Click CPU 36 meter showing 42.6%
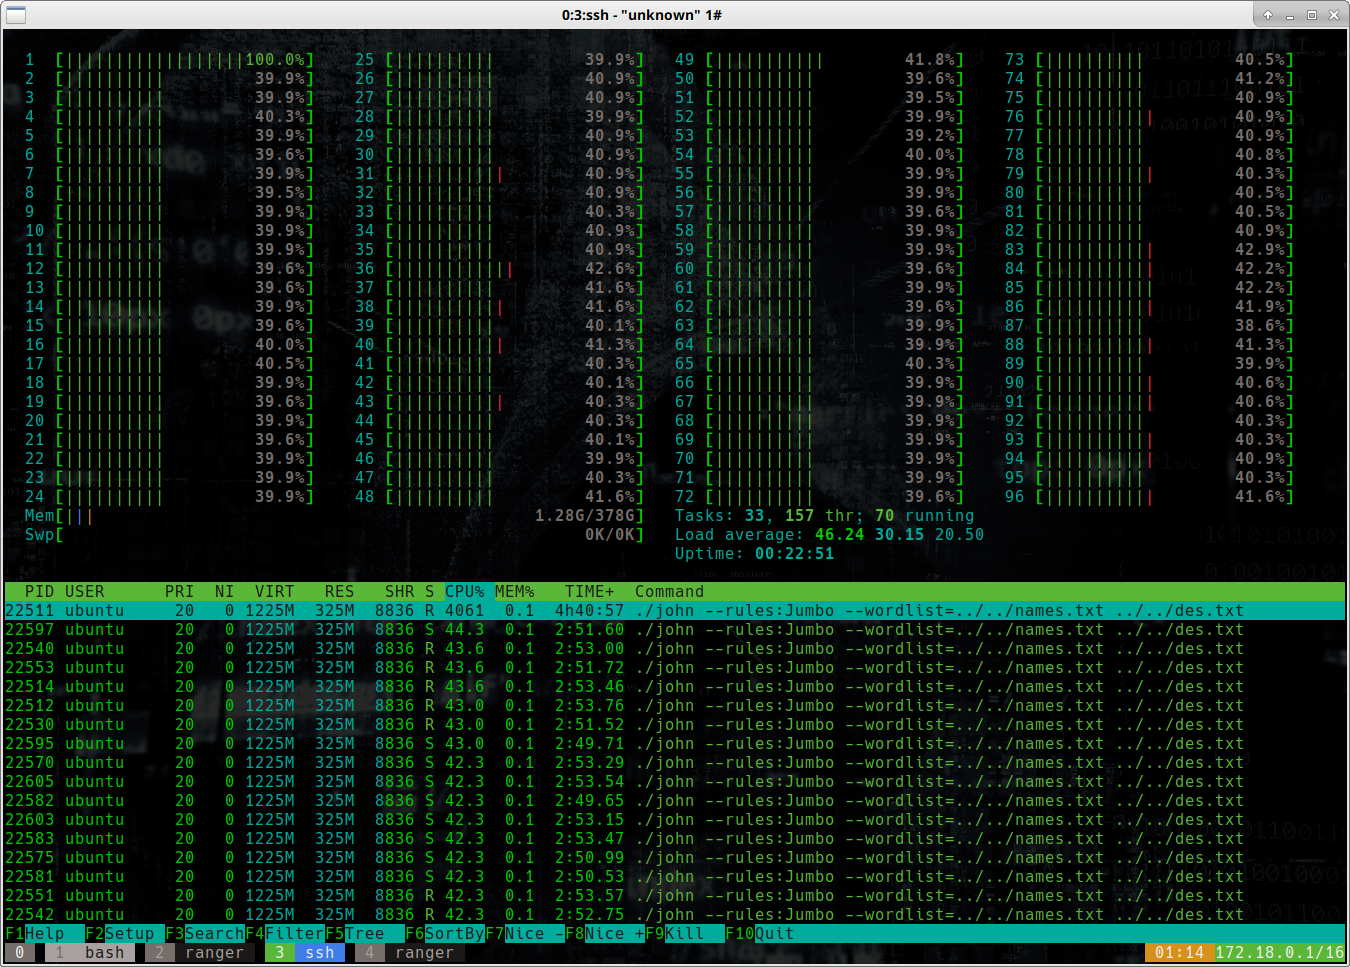 pos(500,269)
